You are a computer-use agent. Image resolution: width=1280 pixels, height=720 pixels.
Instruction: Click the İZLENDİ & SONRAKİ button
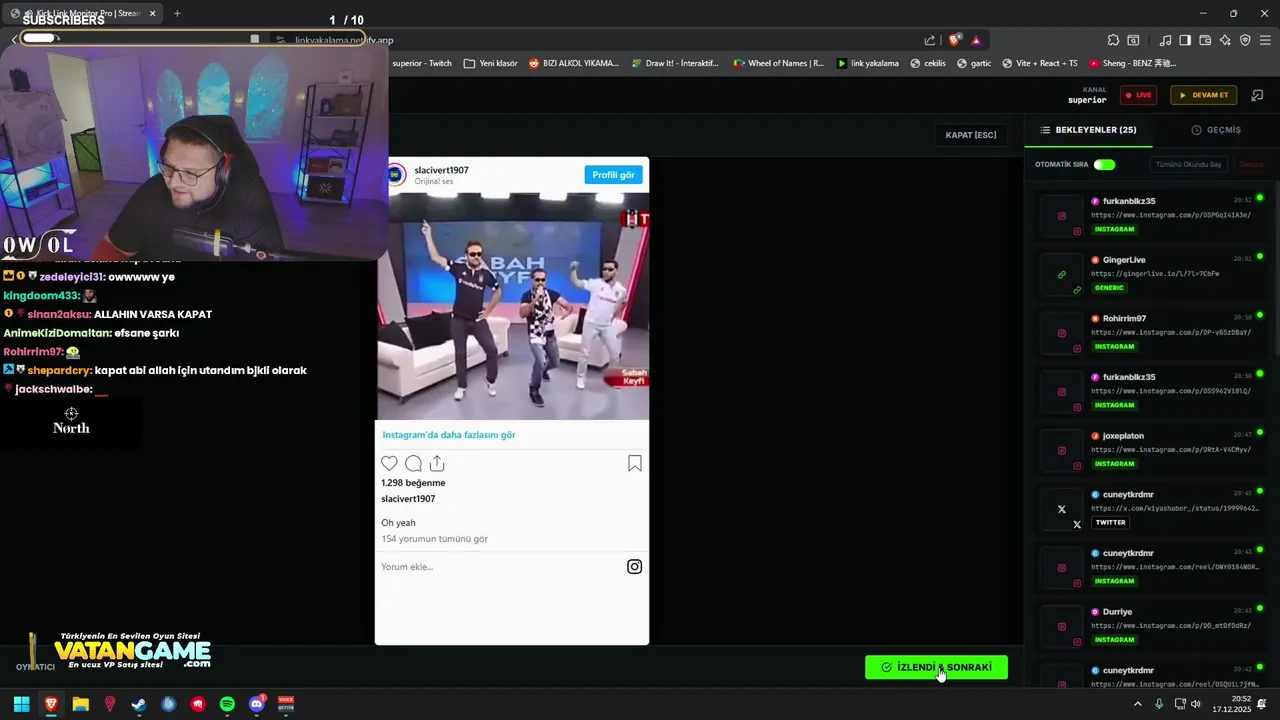tap(936, 667)
